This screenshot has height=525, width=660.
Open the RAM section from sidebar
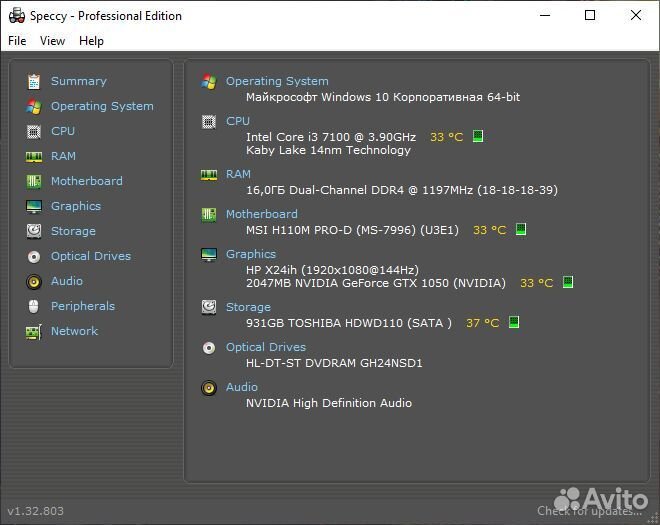pyautogui.click(x=63, y=156)
